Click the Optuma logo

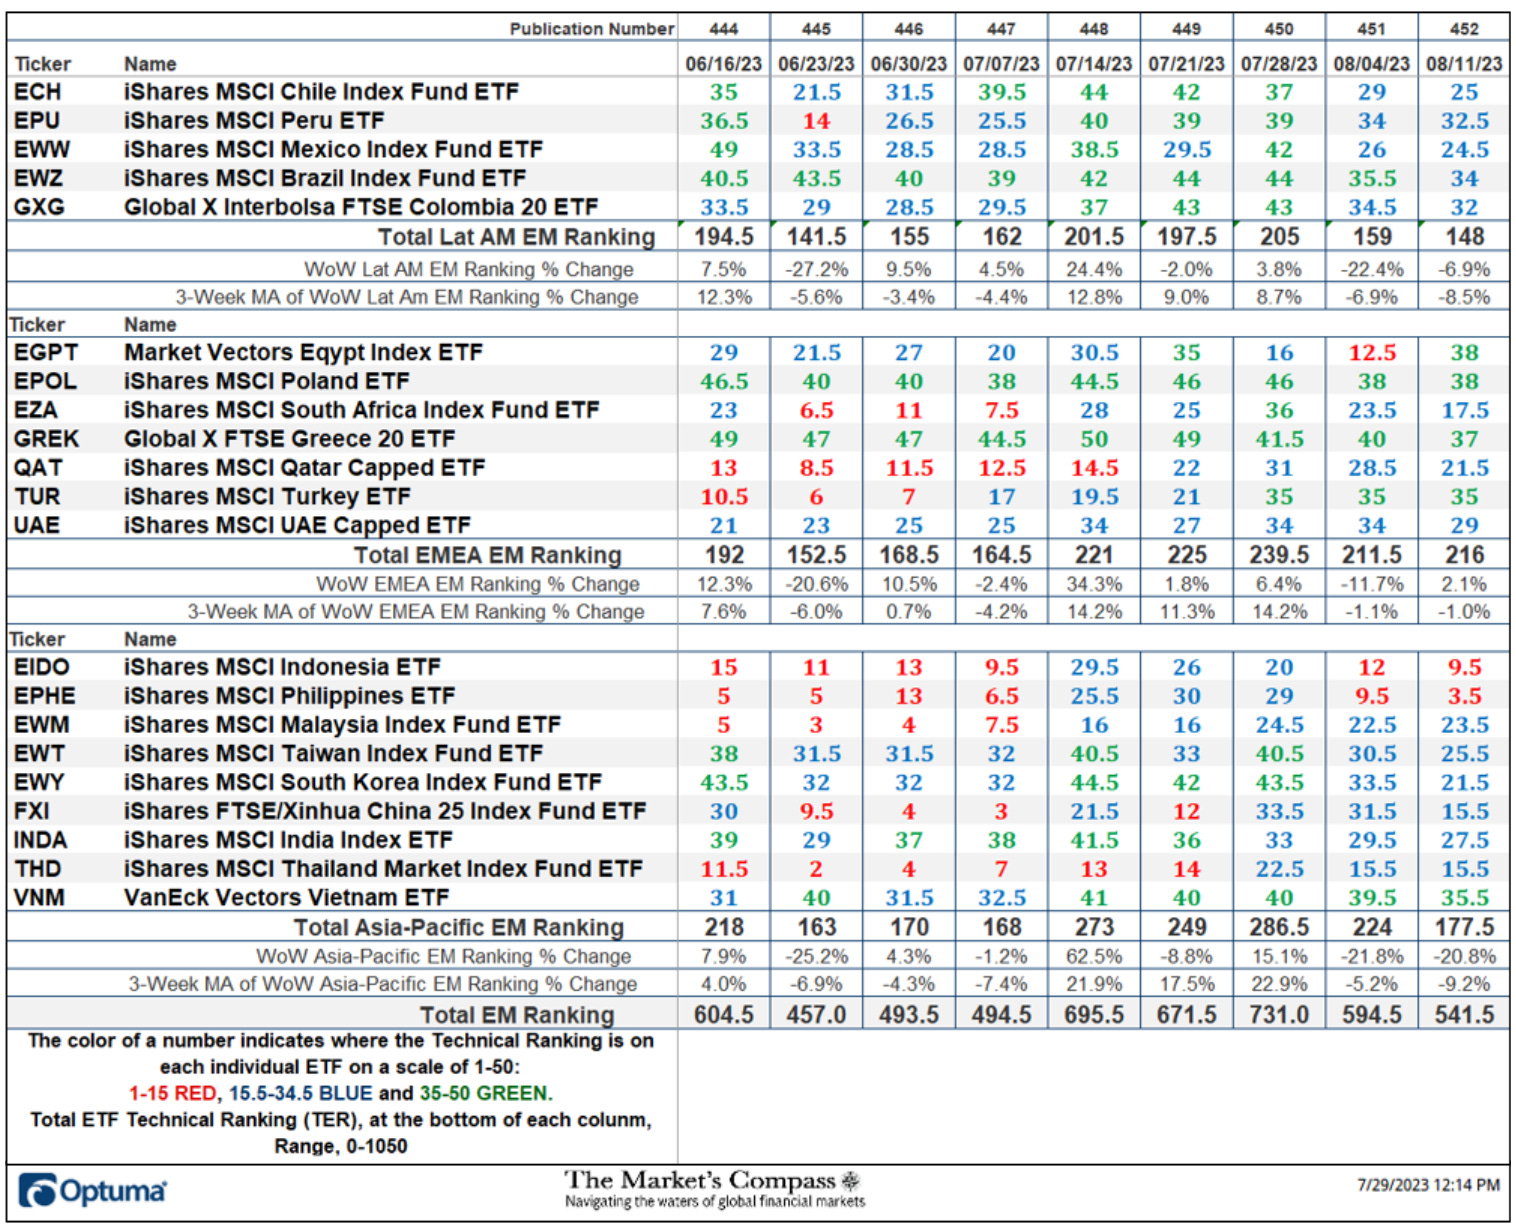point(92,1190)
